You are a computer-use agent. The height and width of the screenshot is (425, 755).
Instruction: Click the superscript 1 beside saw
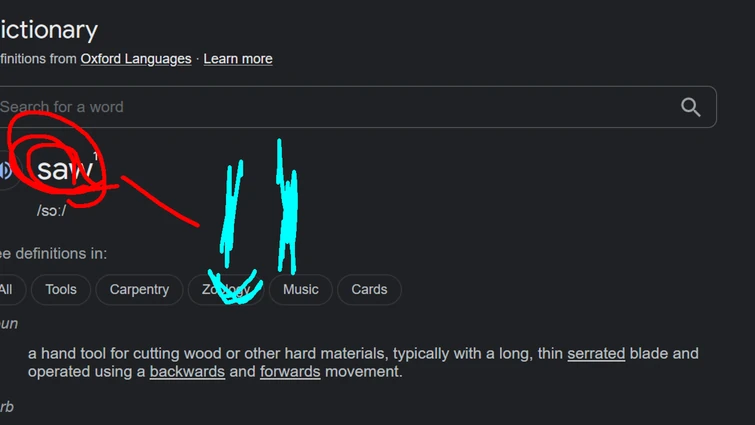[96, 156]
